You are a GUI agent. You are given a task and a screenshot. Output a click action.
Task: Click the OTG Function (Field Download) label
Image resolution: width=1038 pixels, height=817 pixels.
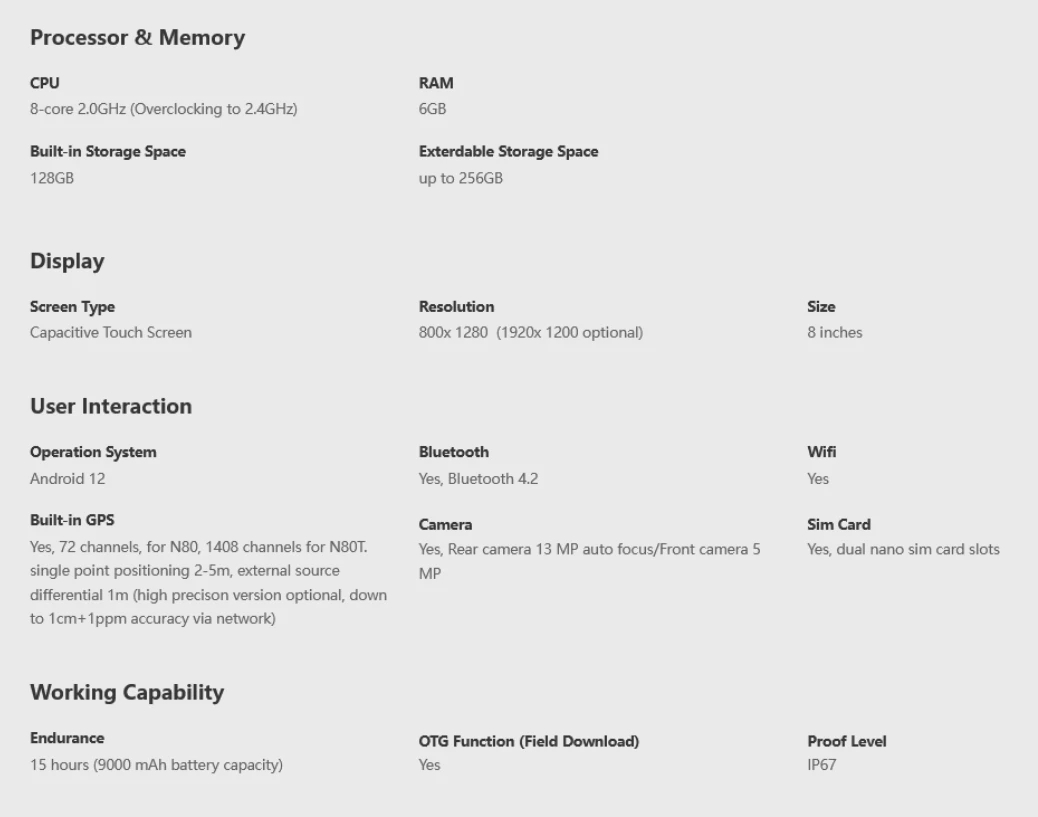click(528, 741)
